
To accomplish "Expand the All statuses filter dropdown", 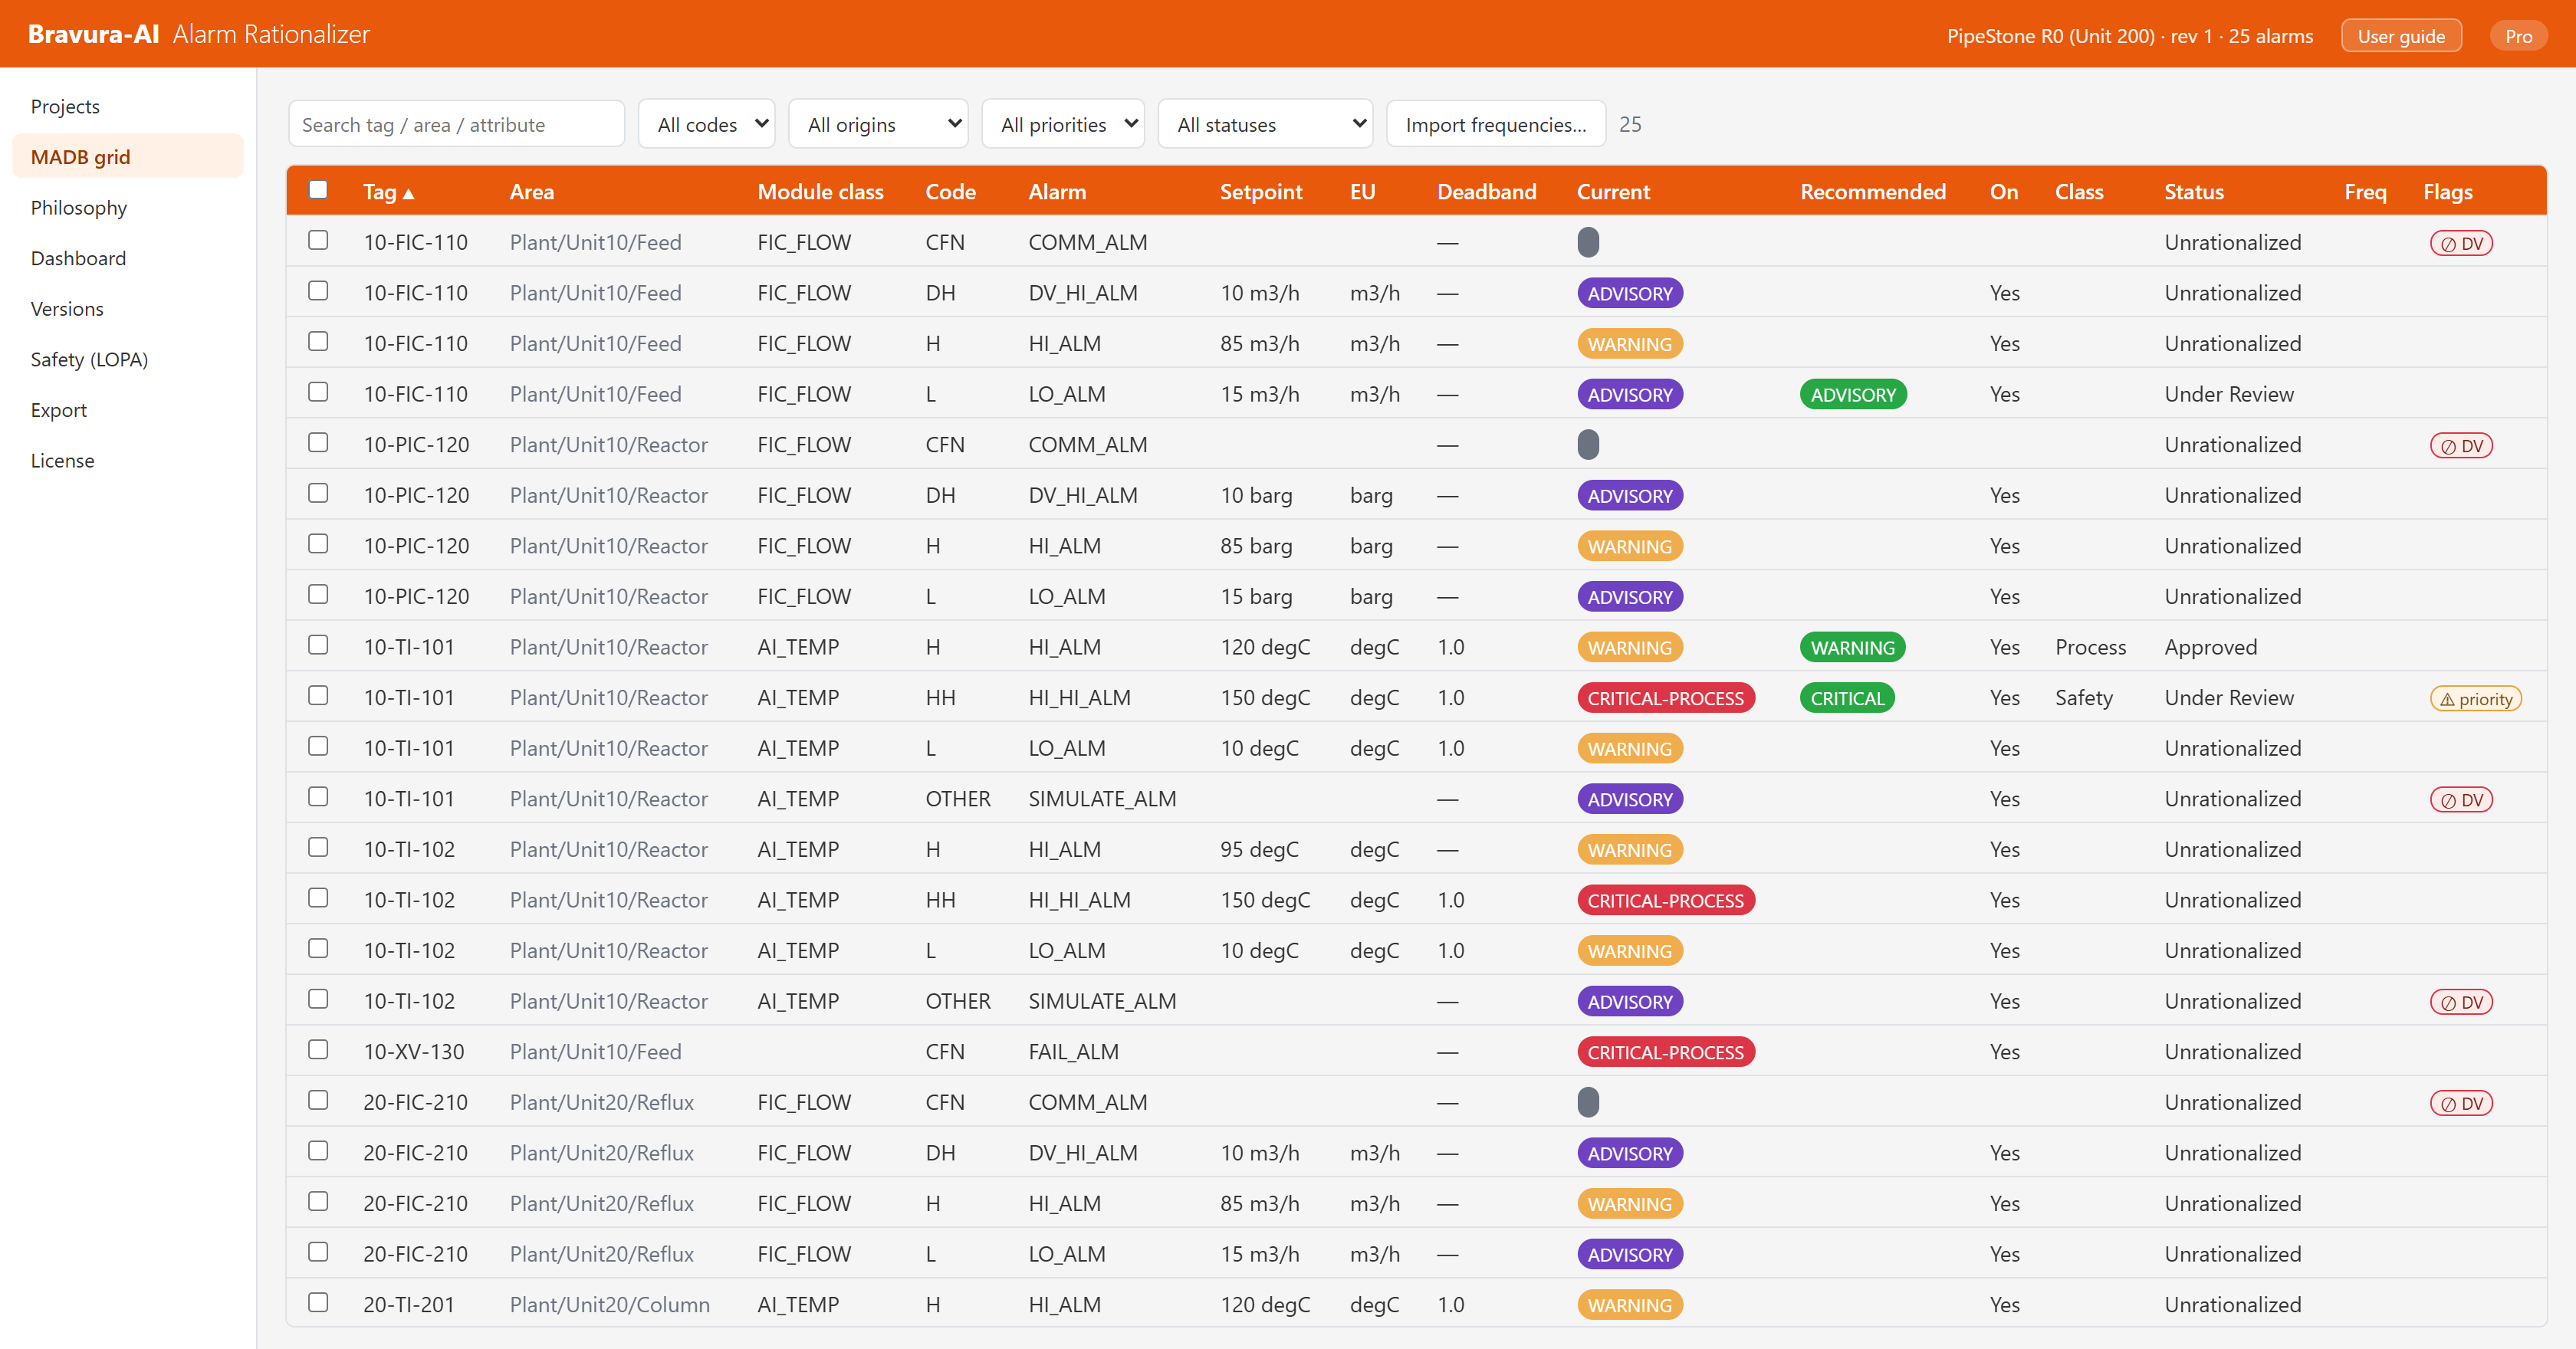I will (1265, 124).
